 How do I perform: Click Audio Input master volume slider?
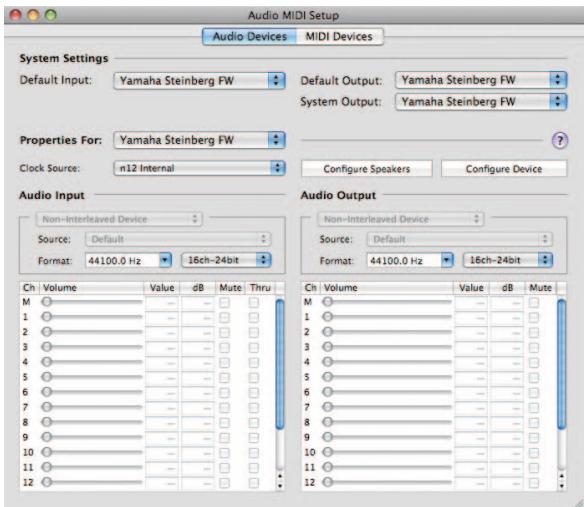point(92,301)
